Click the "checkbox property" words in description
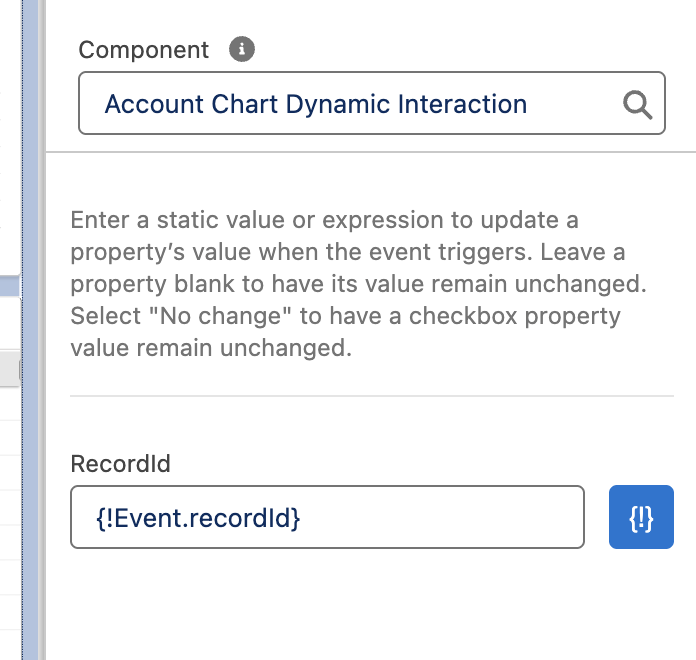Viewport: 696px width, 660px height. coord(514,317)
